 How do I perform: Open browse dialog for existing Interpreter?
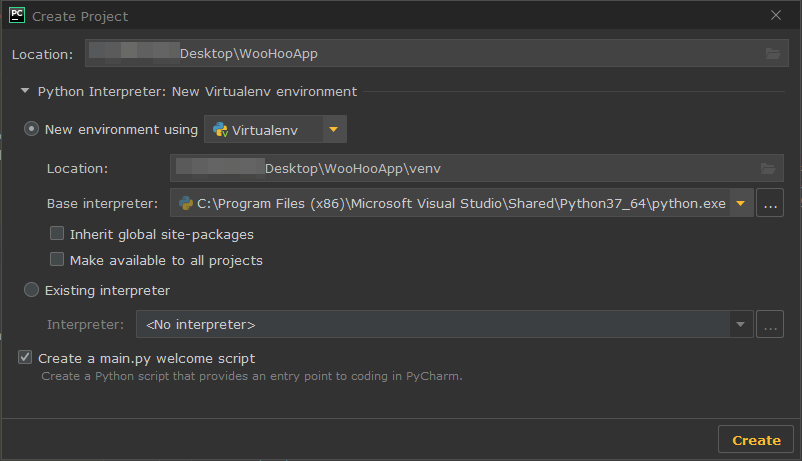point(770,324)
